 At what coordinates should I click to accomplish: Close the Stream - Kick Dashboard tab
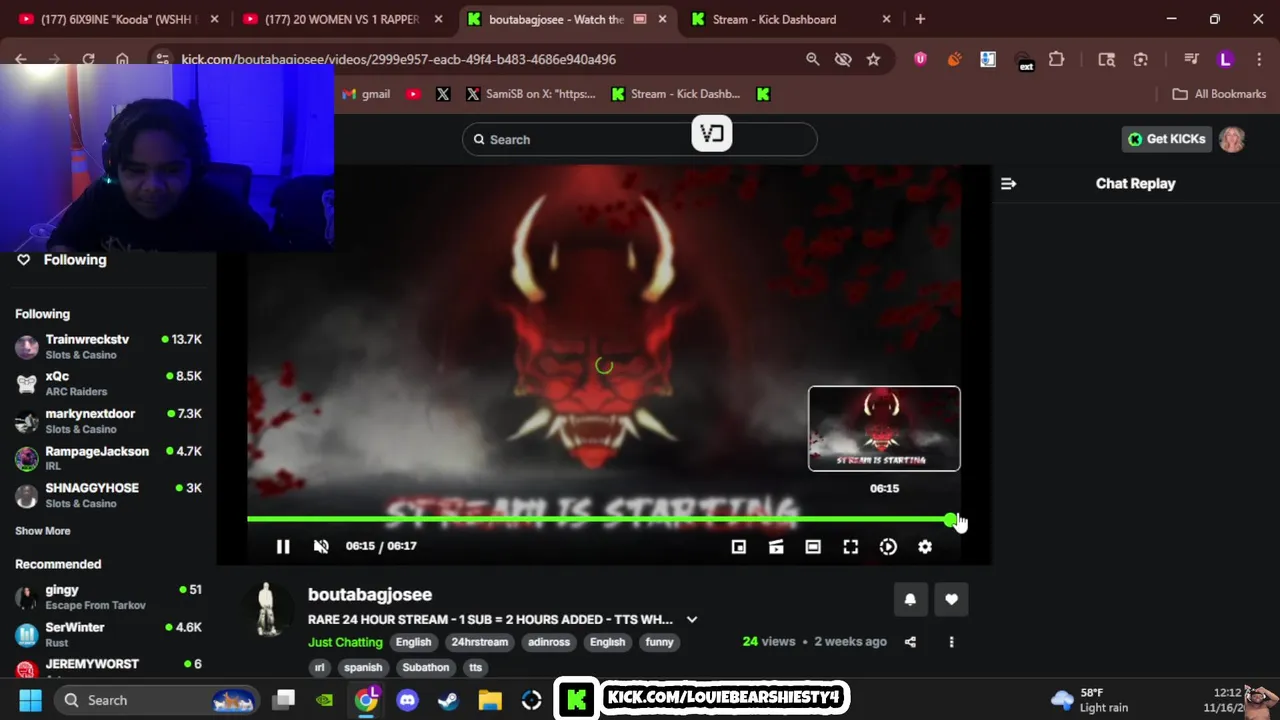point(886,19)
